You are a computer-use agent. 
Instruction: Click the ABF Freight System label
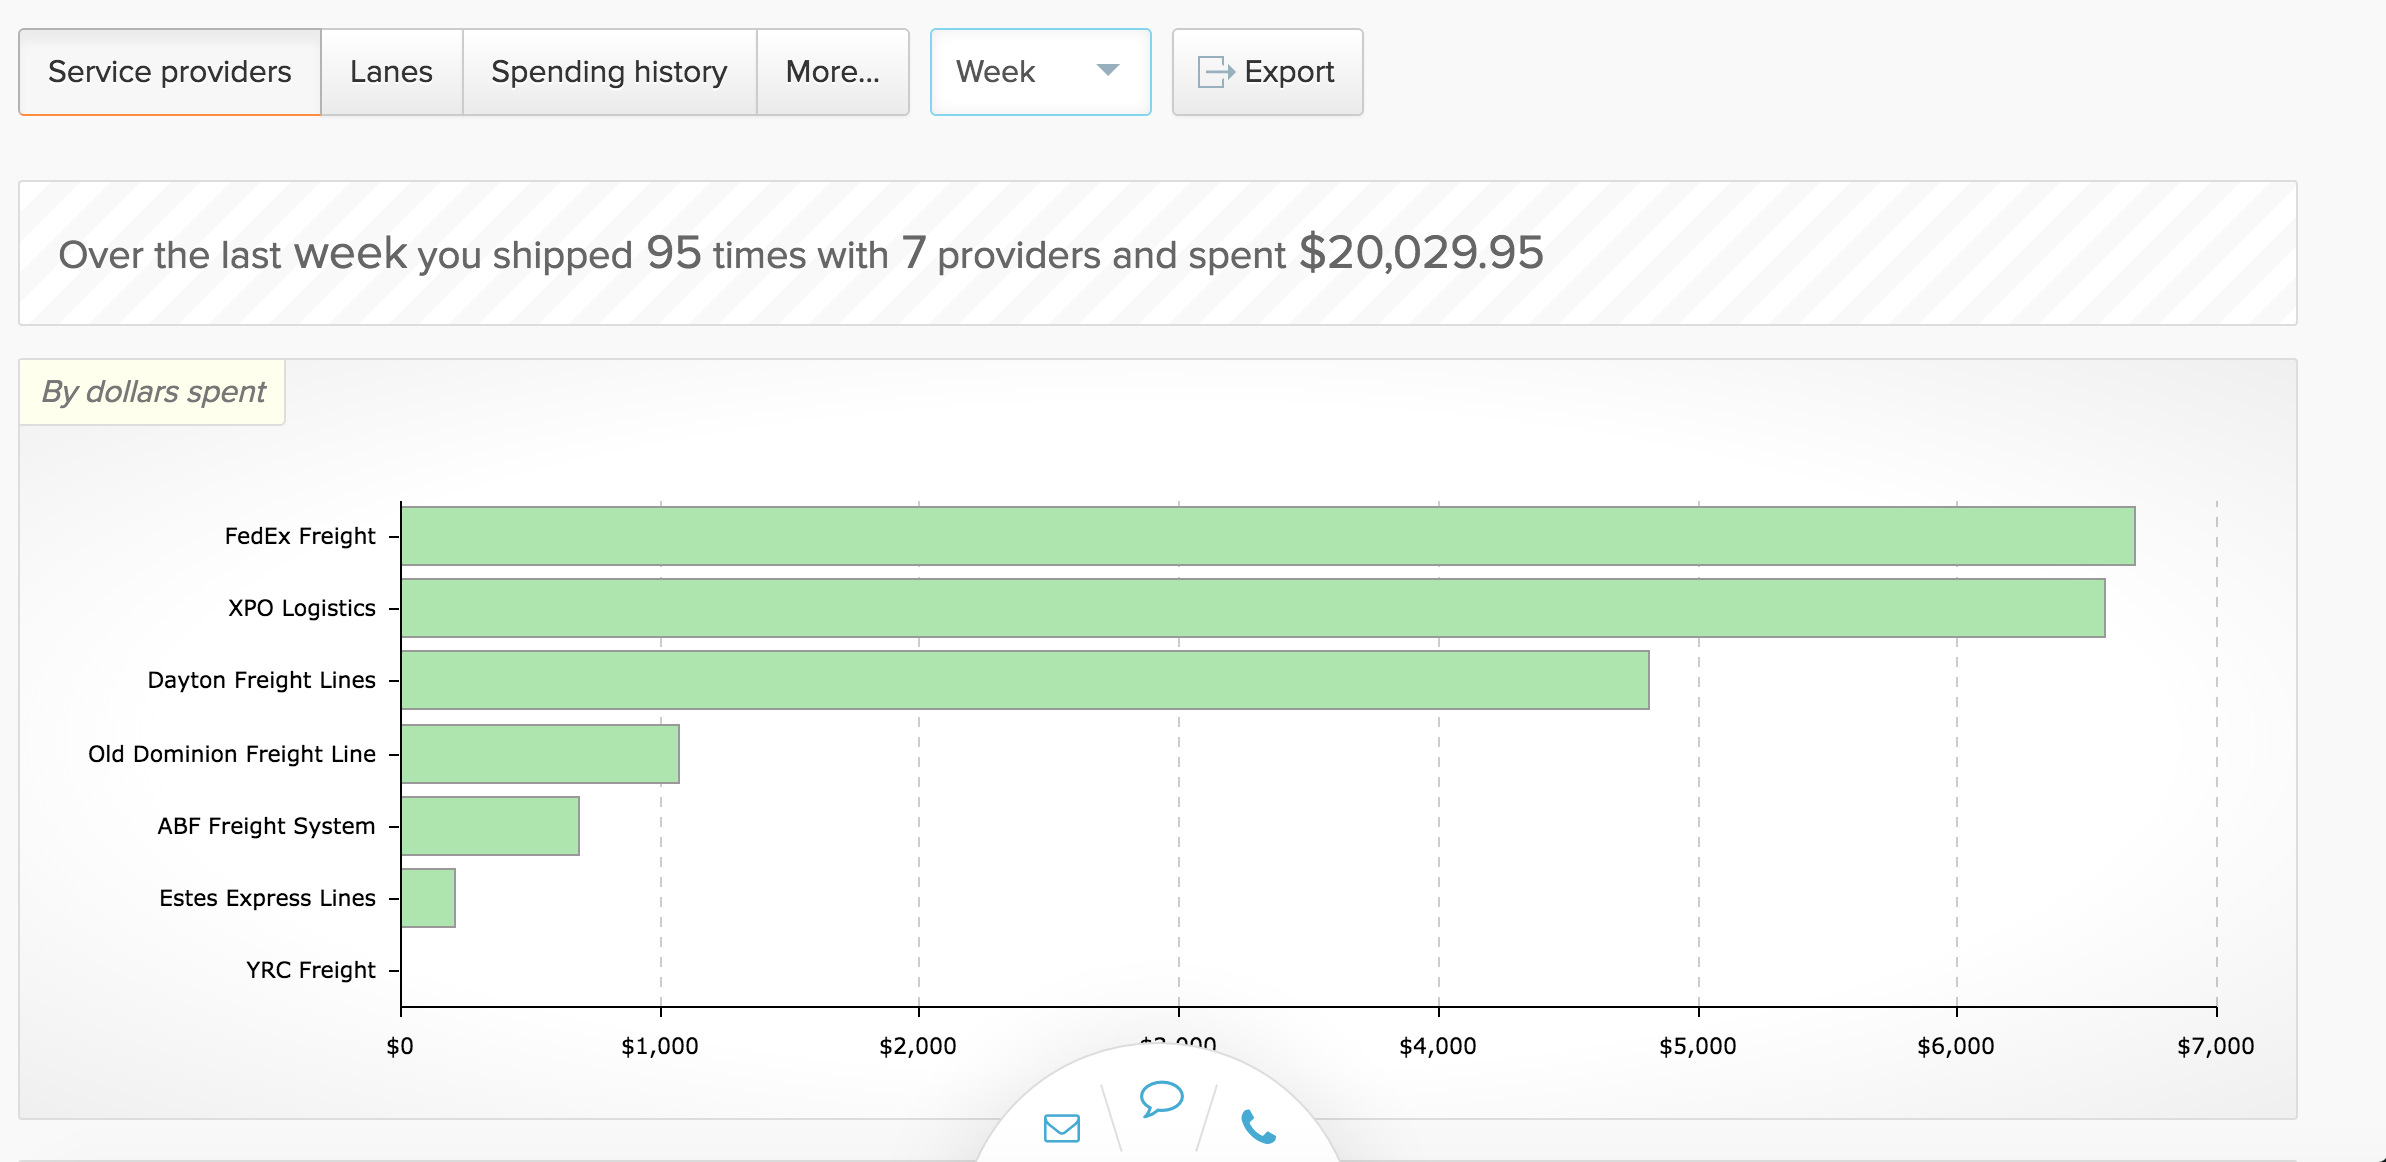click(266, 826)
